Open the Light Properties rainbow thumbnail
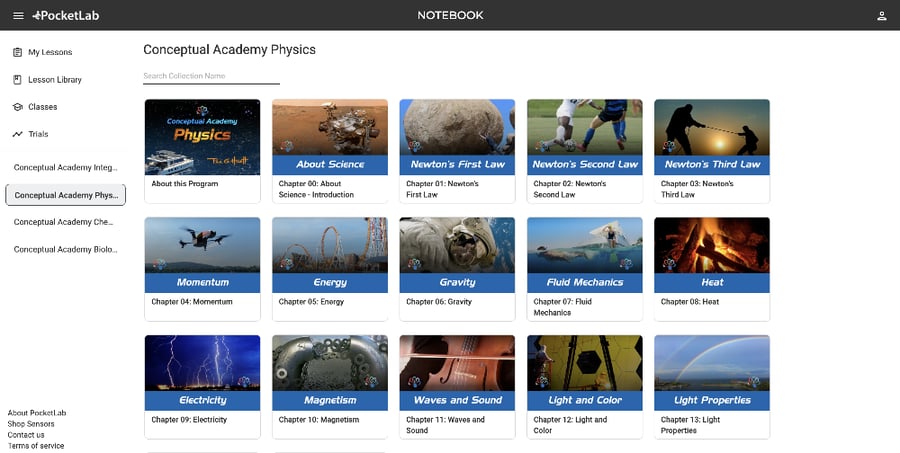The height and width of the screenshot is (453, 900). coord(712,373)
